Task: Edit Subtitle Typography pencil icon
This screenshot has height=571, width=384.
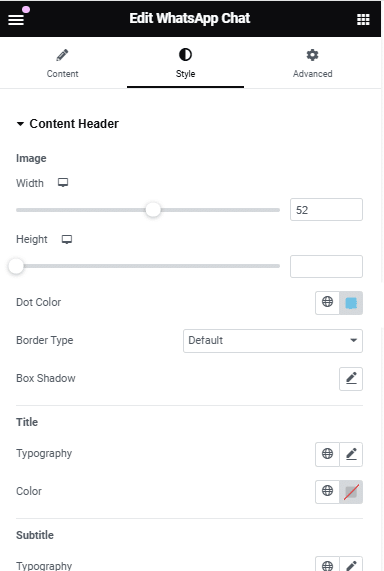Action: (x=351, y=564)
